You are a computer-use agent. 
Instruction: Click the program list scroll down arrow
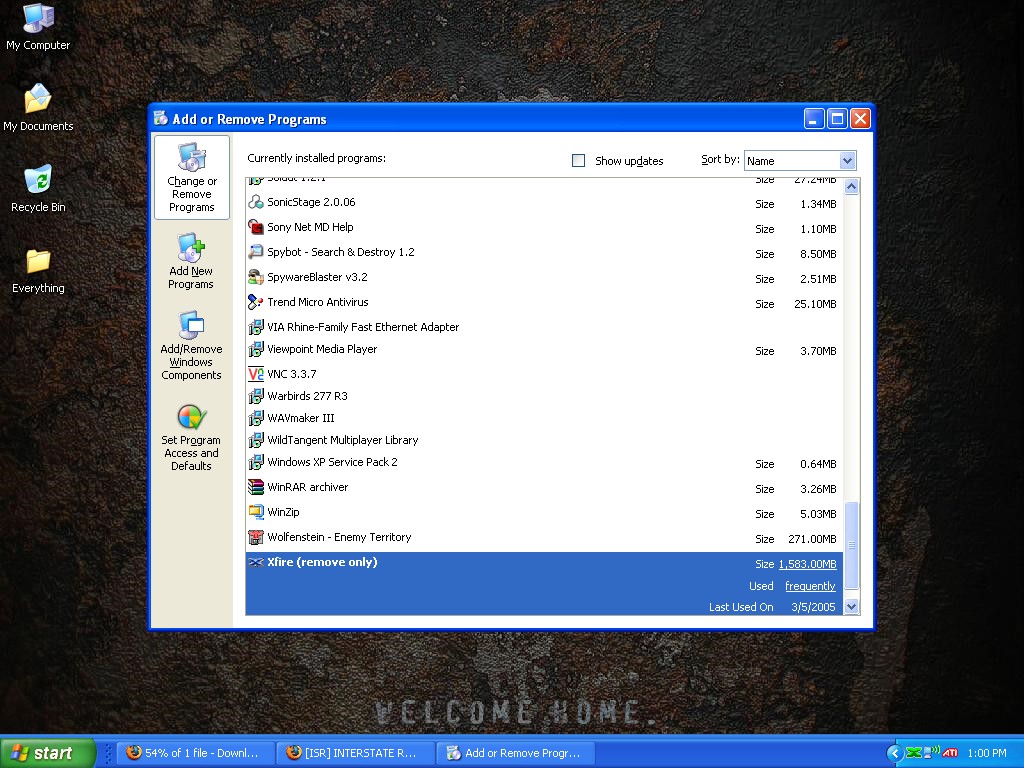tap(851, 607)
